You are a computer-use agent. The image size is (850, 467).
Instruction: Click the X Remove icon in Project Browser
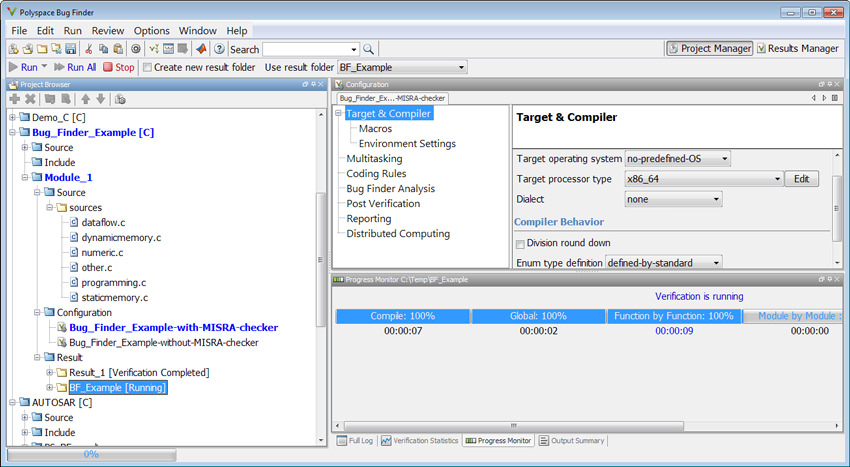(30, 99)
